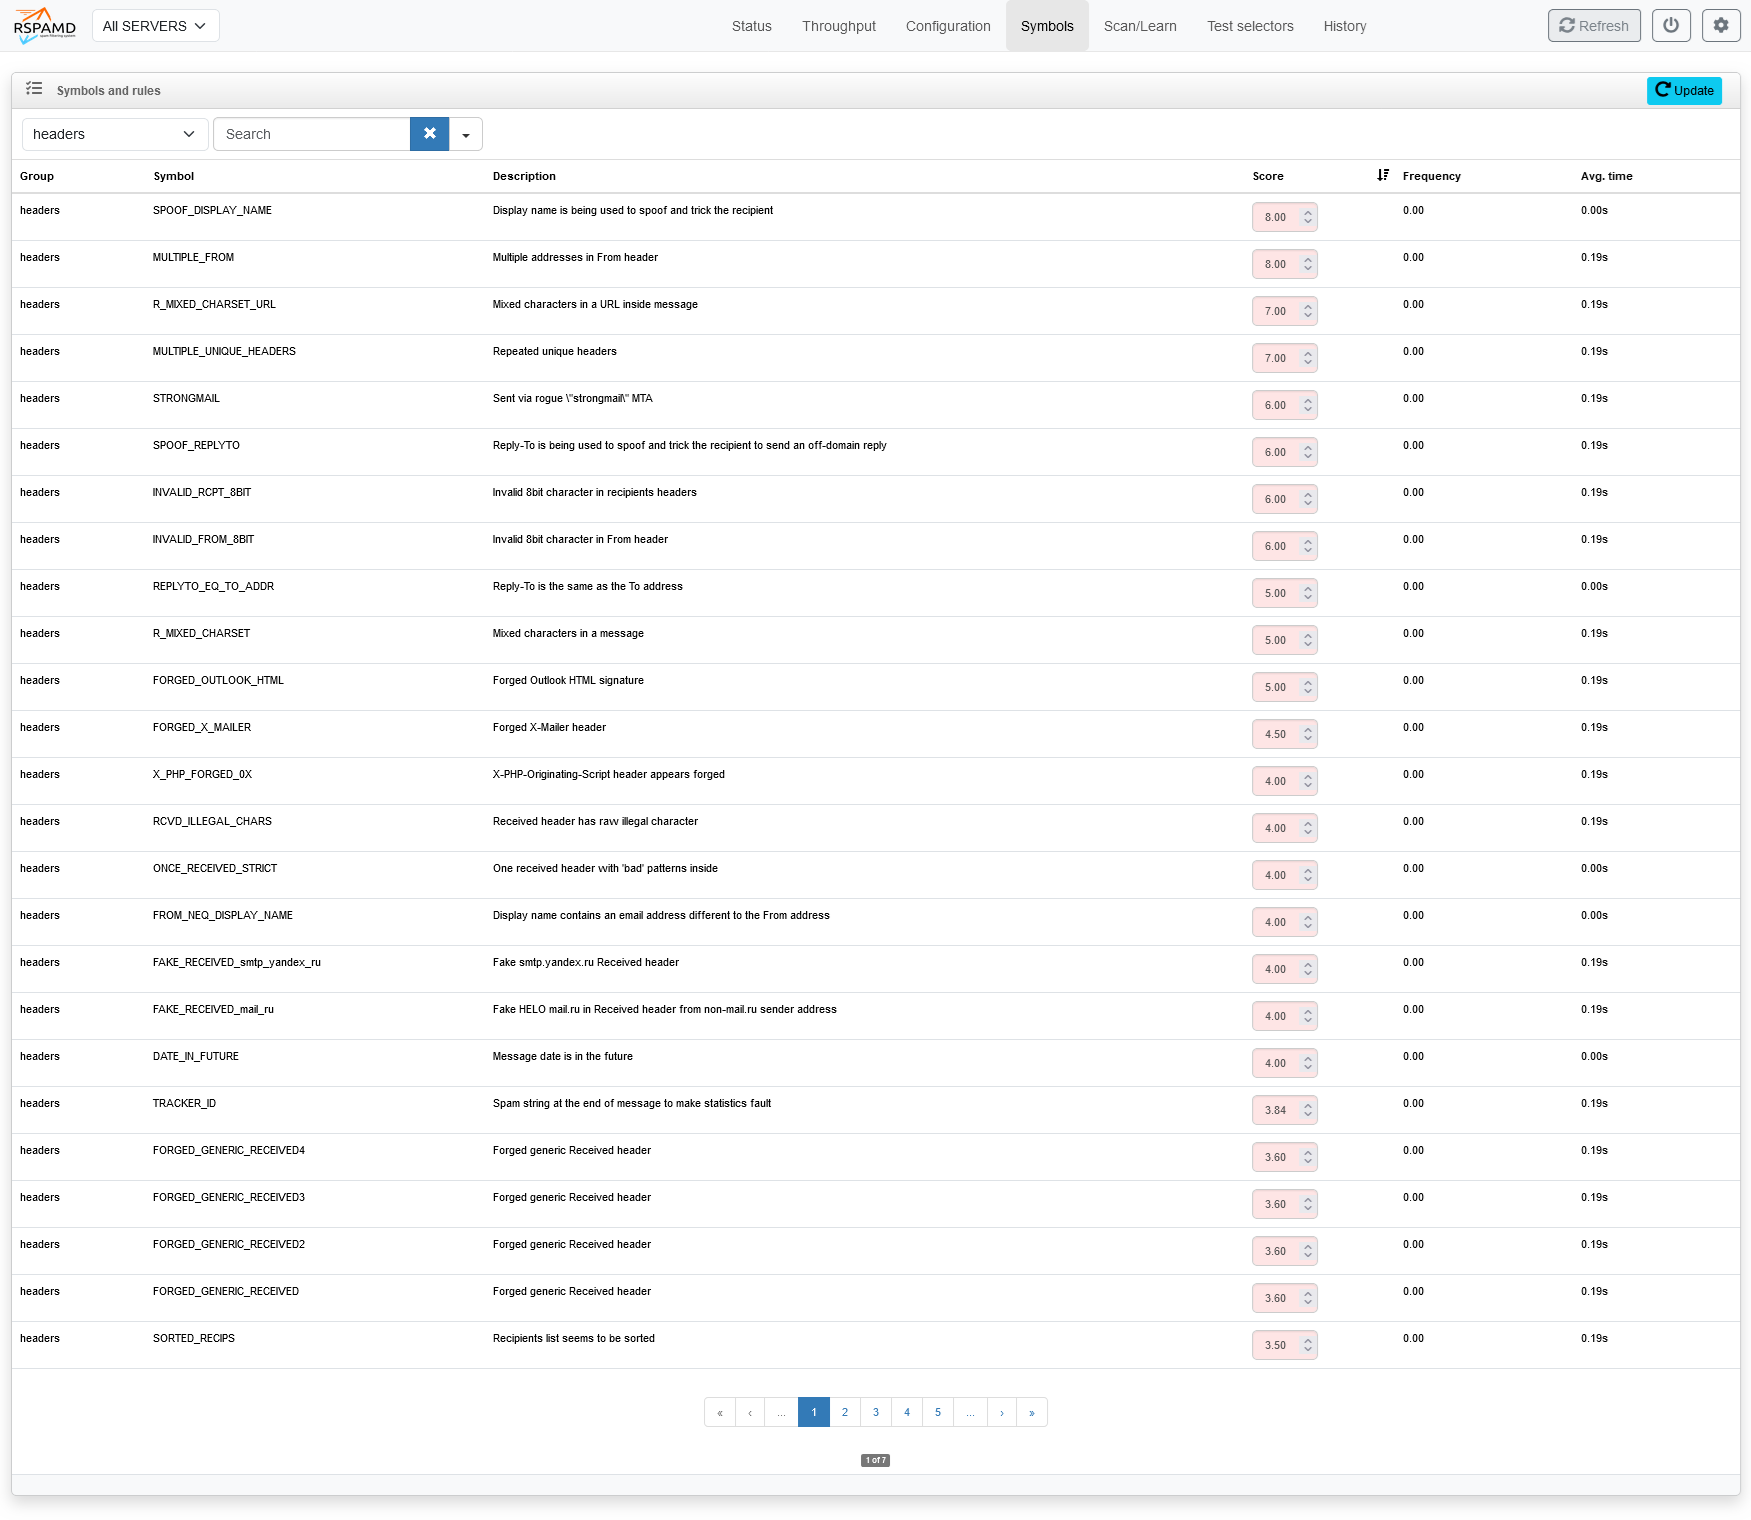1751x1520 pixels.
Task: Click SPOOF_REPLYTO score field
Action: [1284, 452]
